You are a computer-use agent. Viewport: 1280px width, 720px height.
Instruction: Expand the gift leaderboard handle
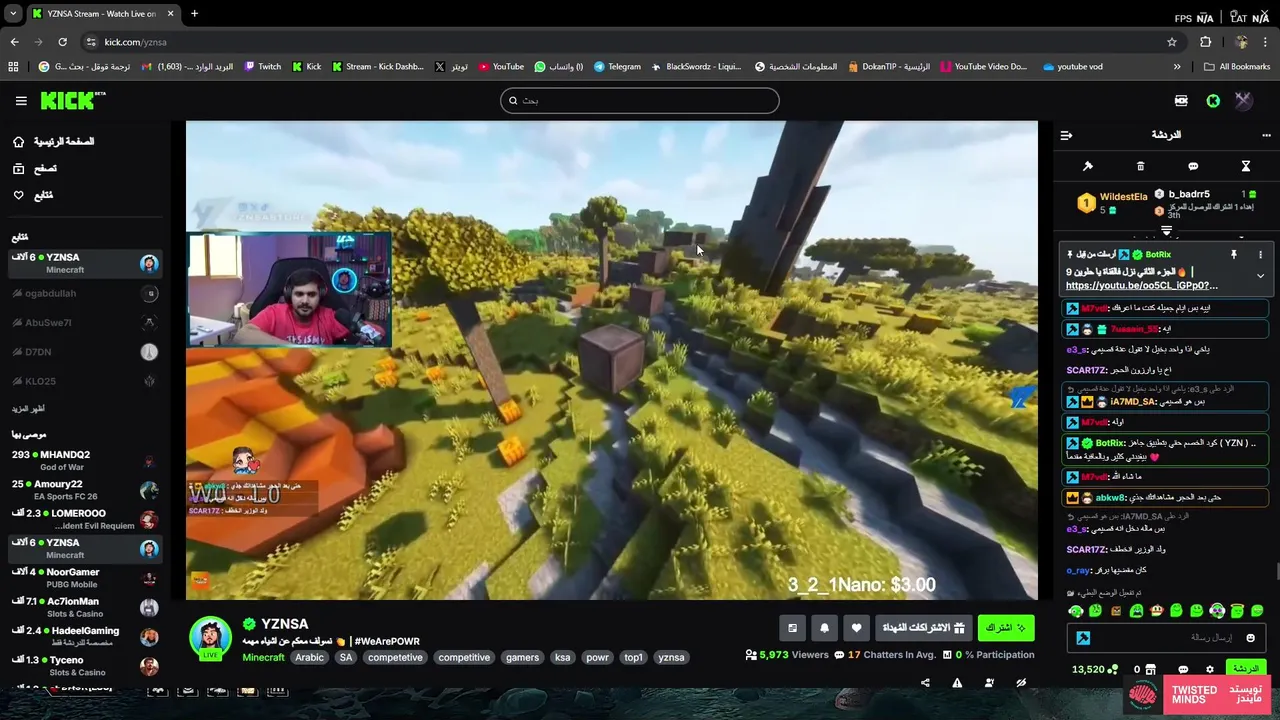click(x=1166, y=231)
